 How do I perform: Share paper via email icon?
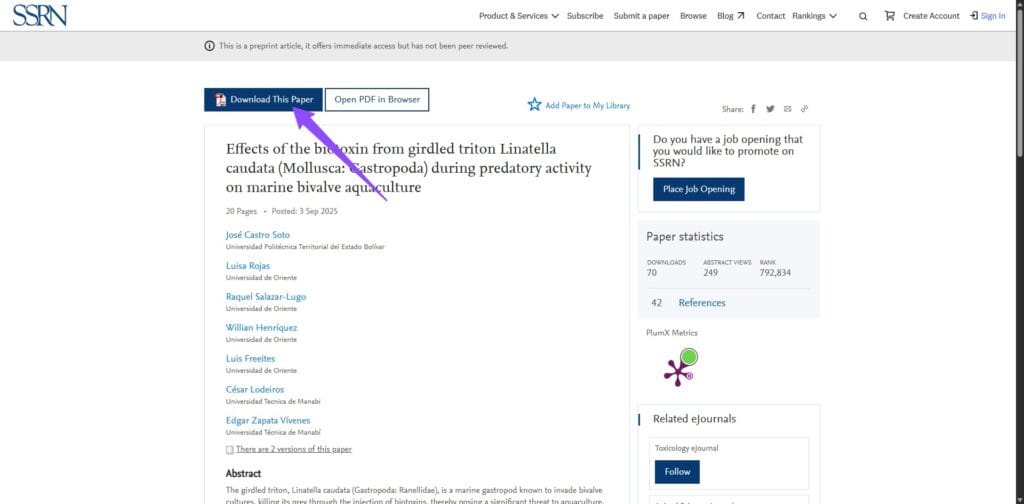tap(788, 109)
